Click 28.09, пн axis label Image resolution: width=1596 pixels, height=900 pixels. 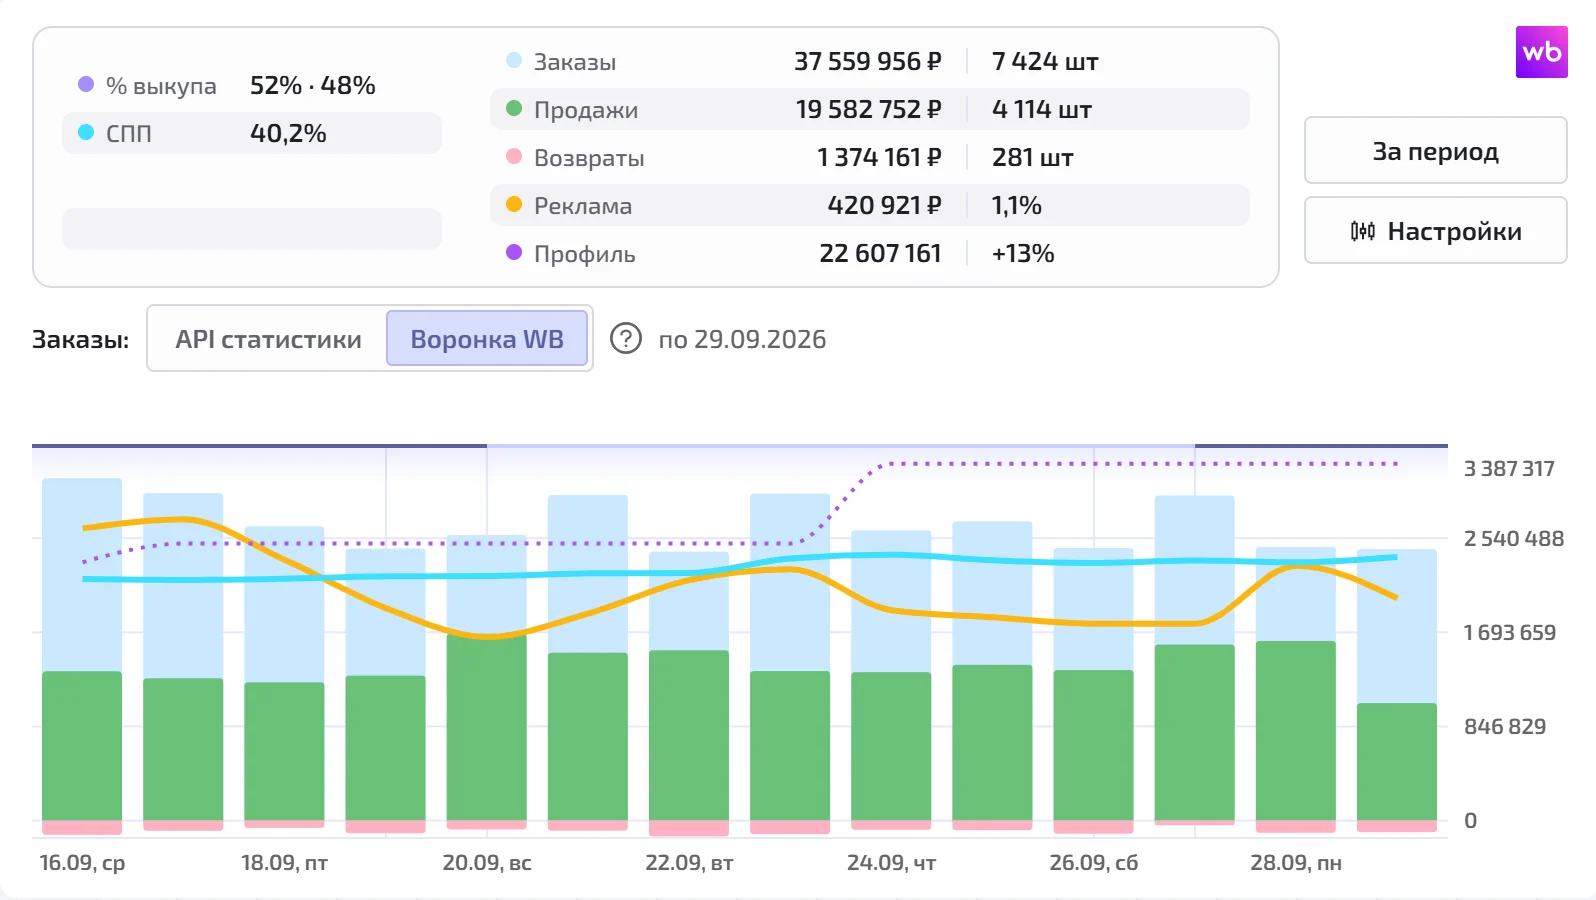tap(1296, 862)
